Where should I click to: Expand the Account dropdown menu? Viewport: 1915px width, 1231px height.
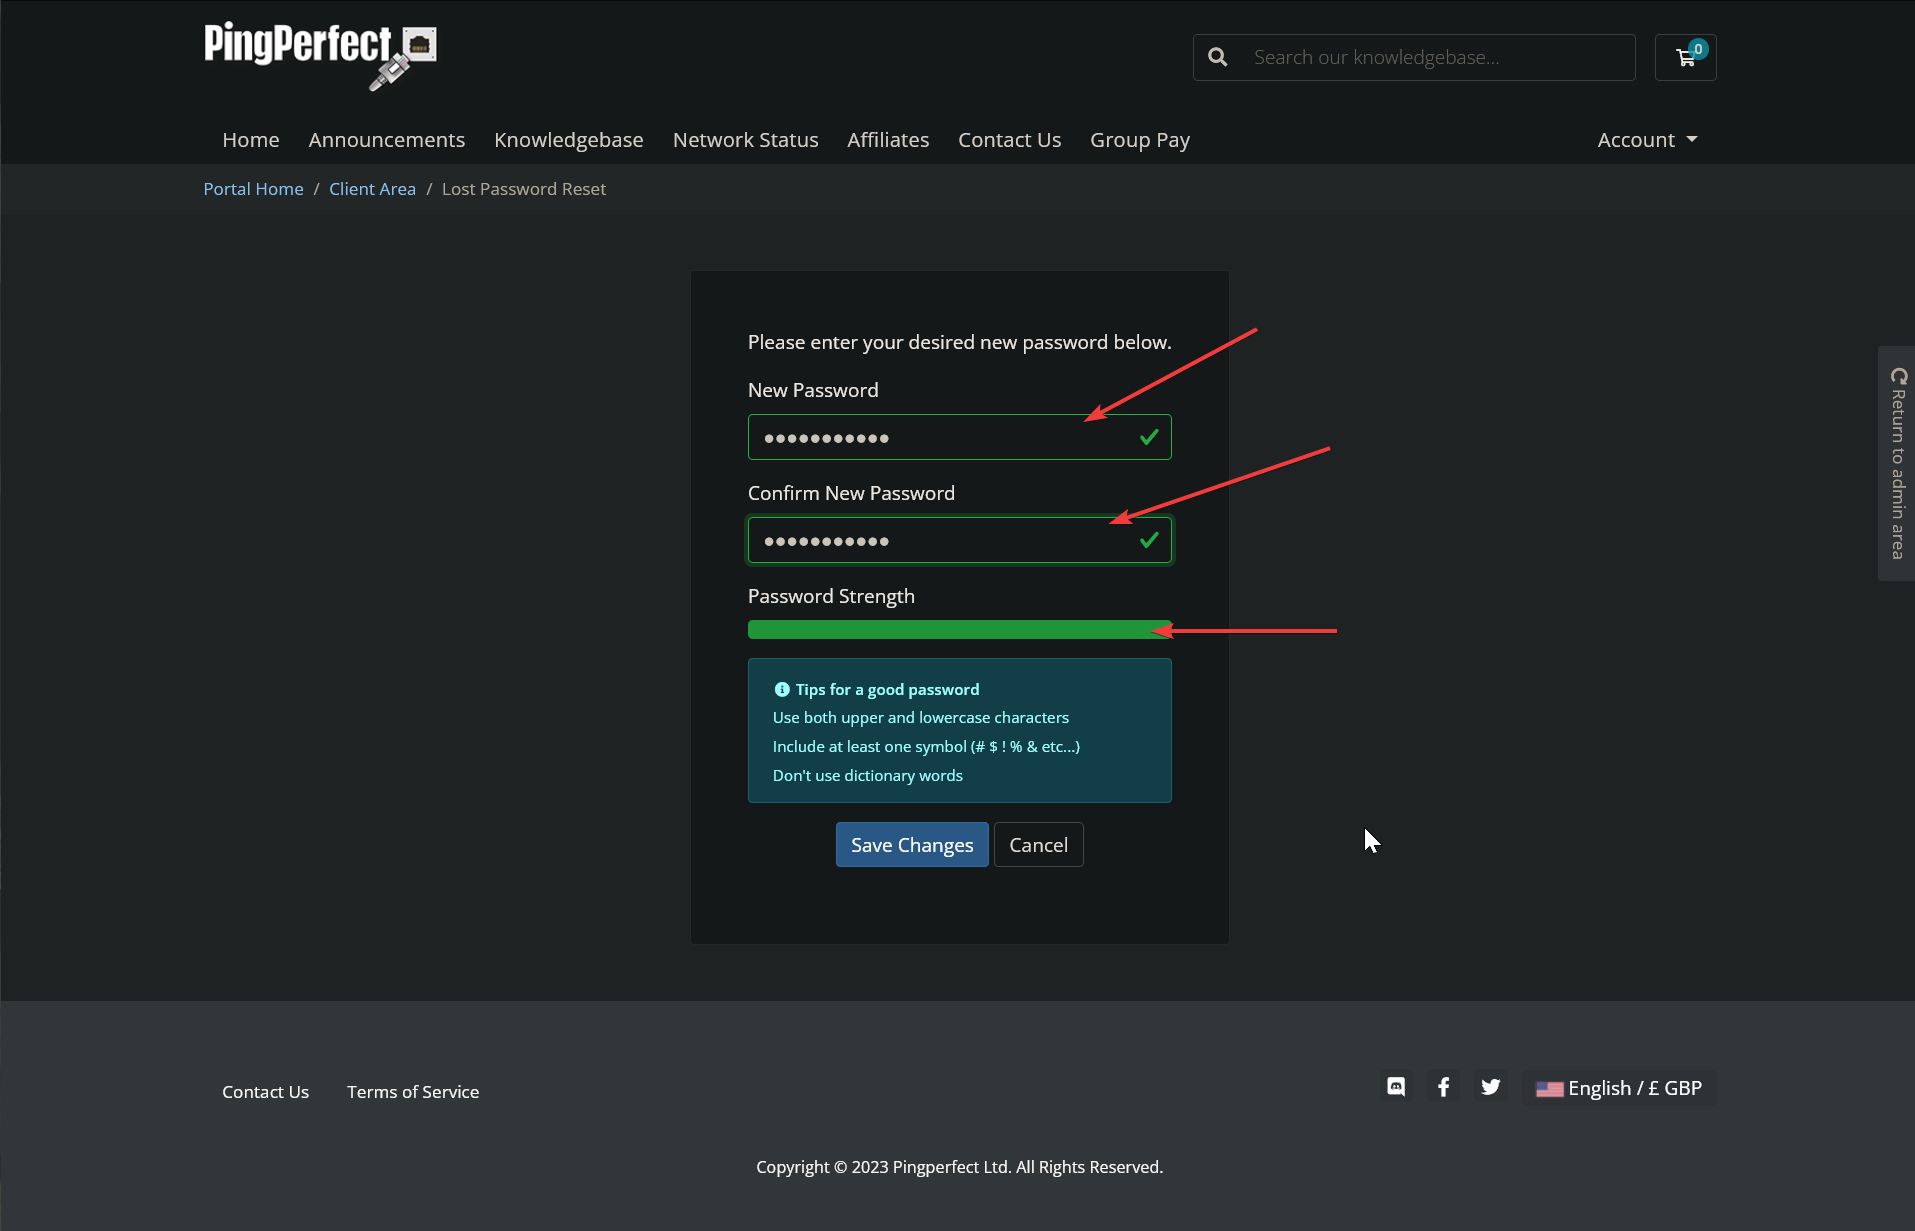(x=1646, y=140)
